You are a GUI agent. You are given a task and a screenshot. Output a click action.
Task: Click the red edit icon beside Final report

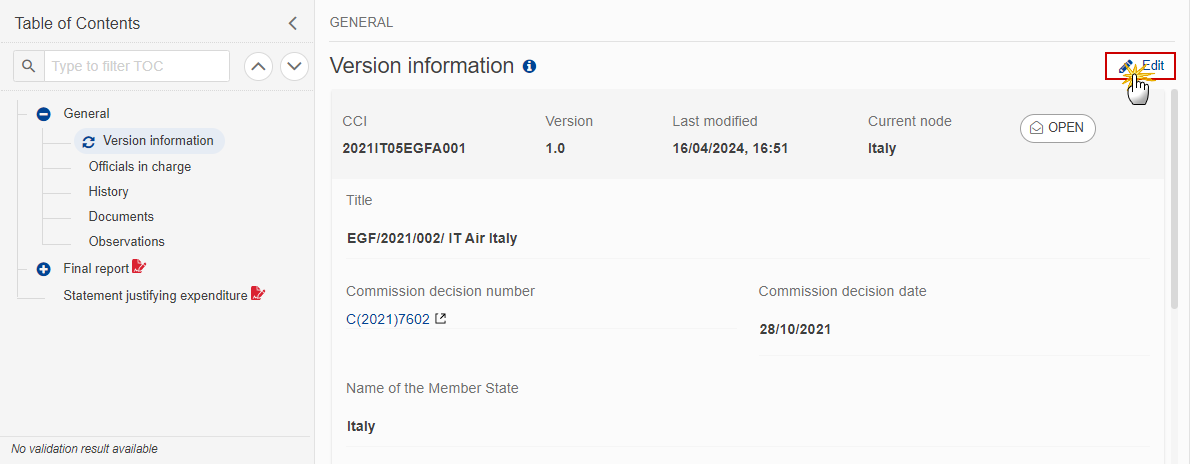pyautogui.click(x=139, y=267)
